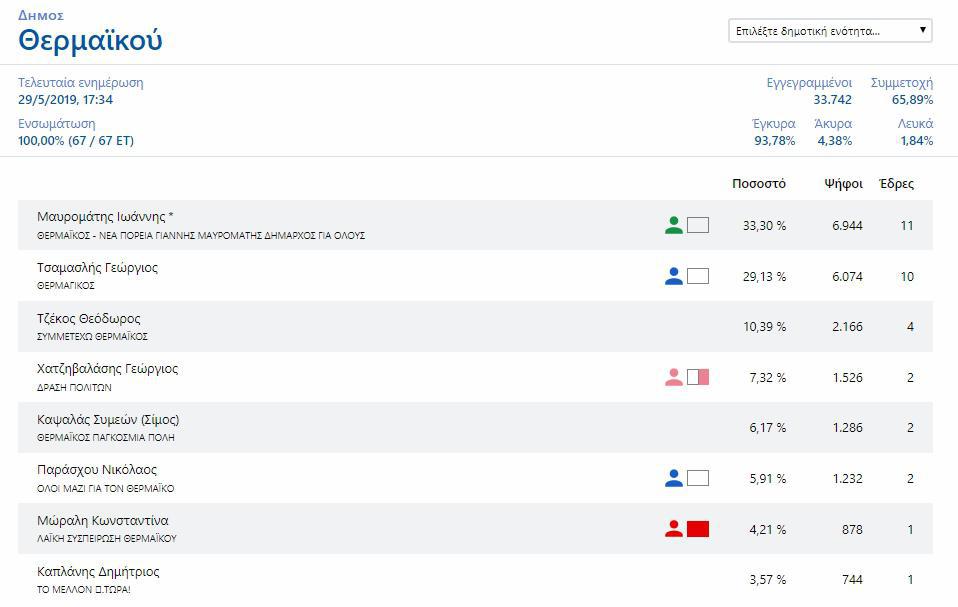
Task: Select the white box in Μαυρομάτης row
Action: click(x=698, y=226)
